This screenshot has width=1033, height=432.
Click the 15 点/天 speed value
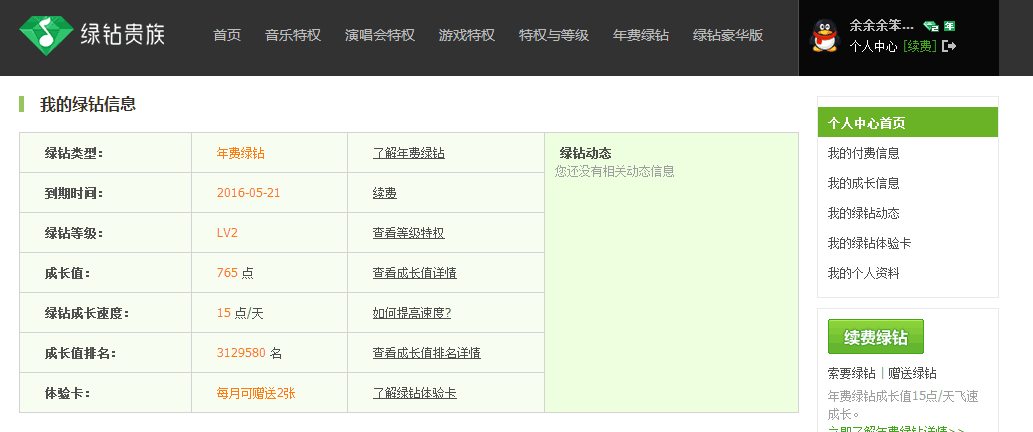pos(240,313)
